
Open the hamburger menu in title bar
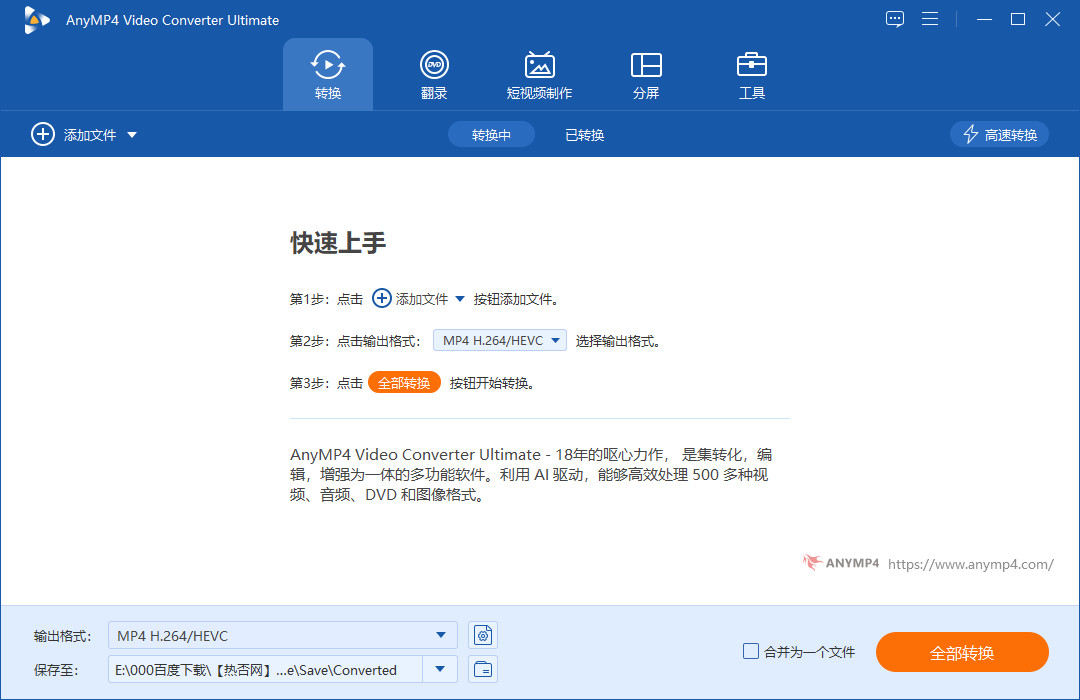coord(930,19)
